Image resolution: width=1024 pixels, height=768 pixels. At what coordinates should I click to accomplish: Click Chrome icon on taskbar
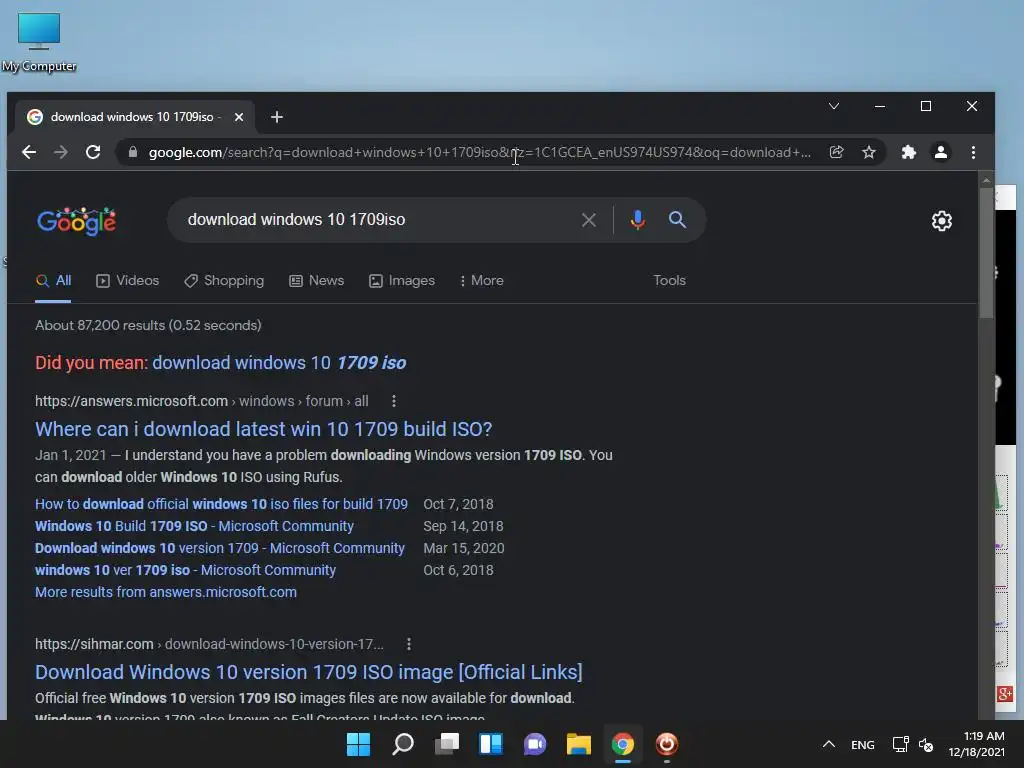623,744
